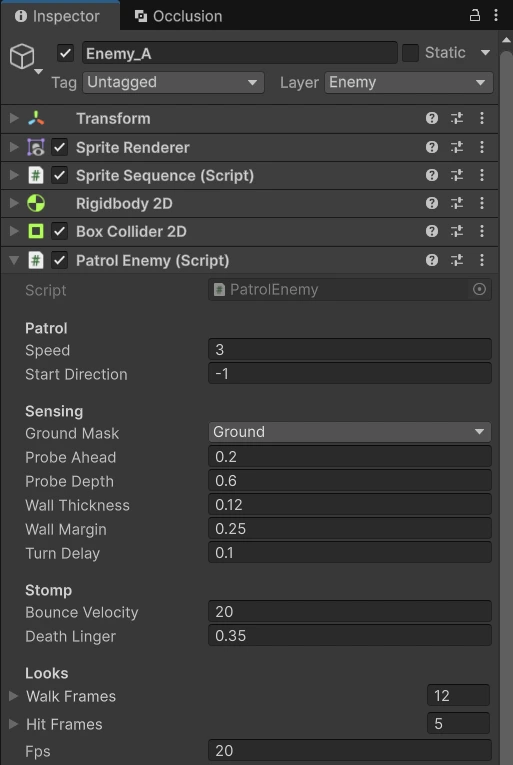Open the Static flags dropdown arrow
Screen dimensions: 513x765
tap(485, 53)
